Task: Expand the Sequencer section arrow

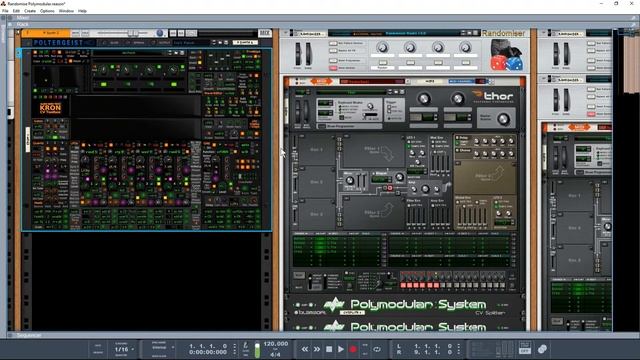Action: click(10, 335)
